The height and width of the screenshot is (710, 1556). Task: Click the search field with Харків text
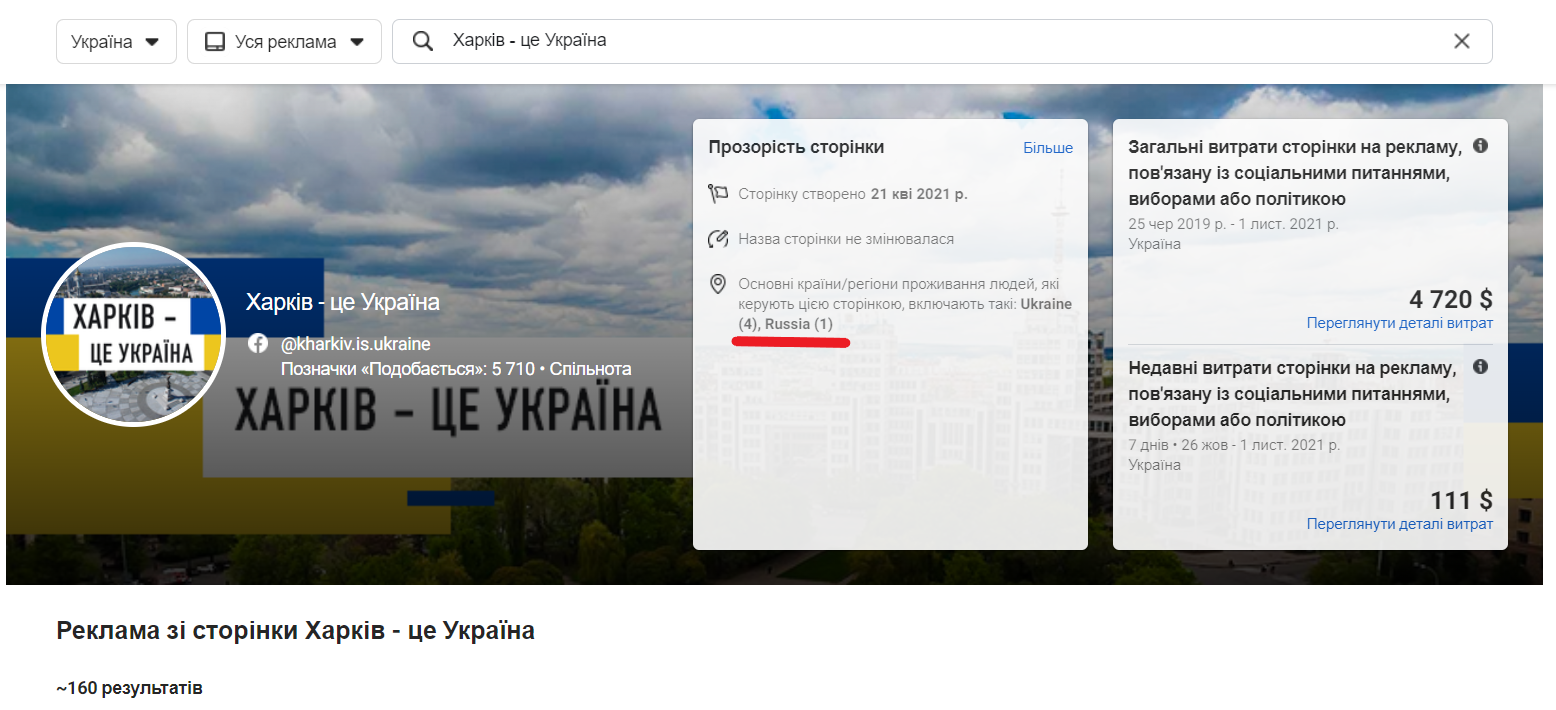coord(900,41)
